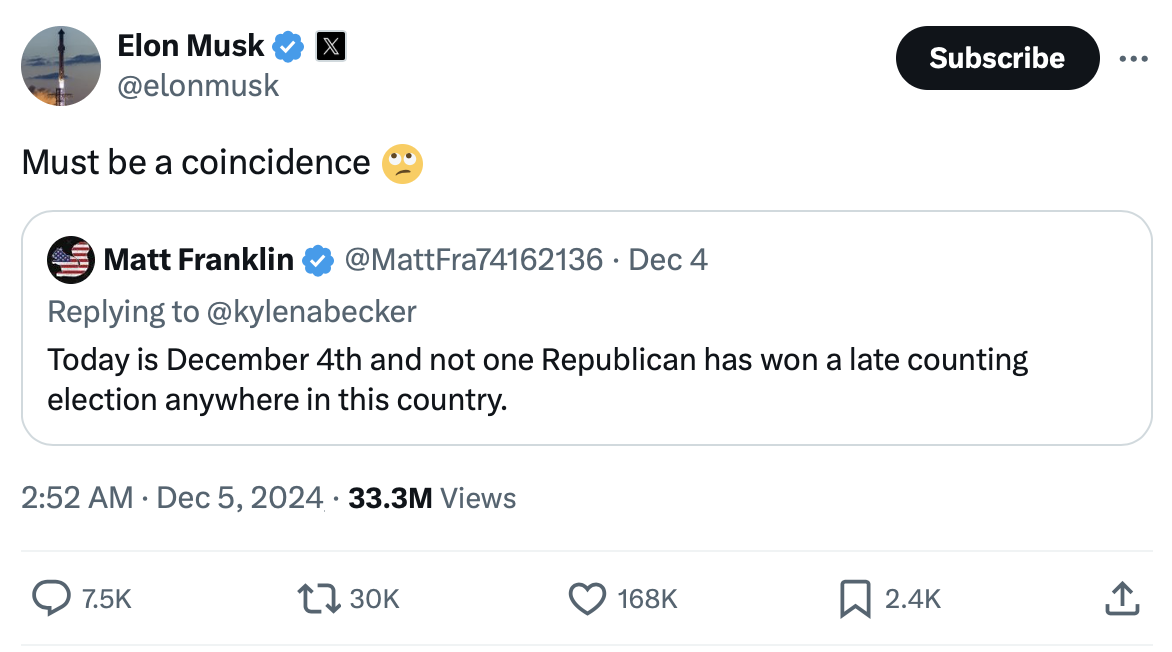1172x652 pixels.
Task: Open the share post icon
Action: tap(1121, 598)
